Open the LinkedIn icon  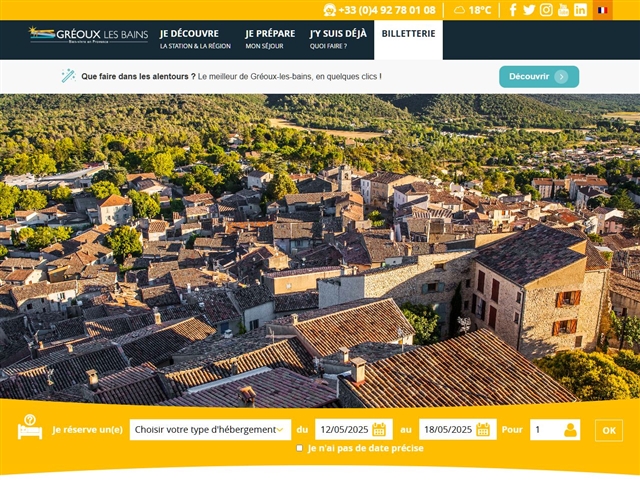580,10
